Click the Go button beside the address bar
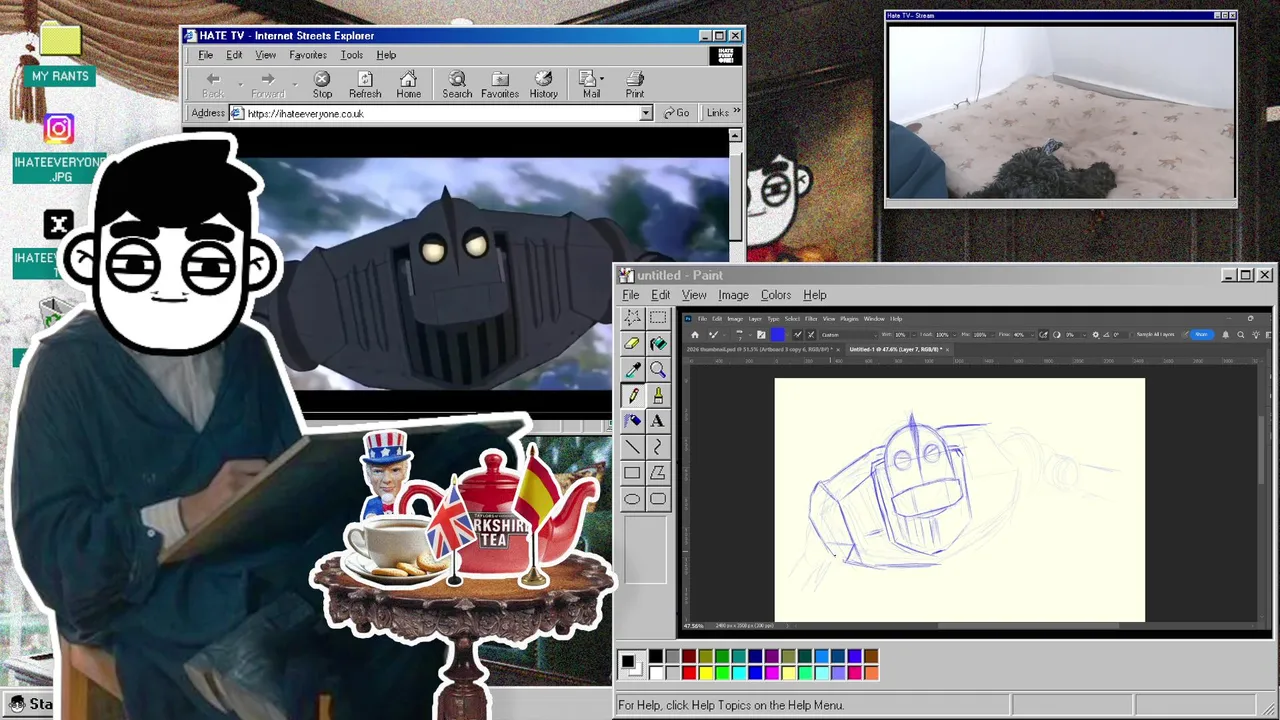The height and width of the screenshot is (720, 1280). point(676,113)
